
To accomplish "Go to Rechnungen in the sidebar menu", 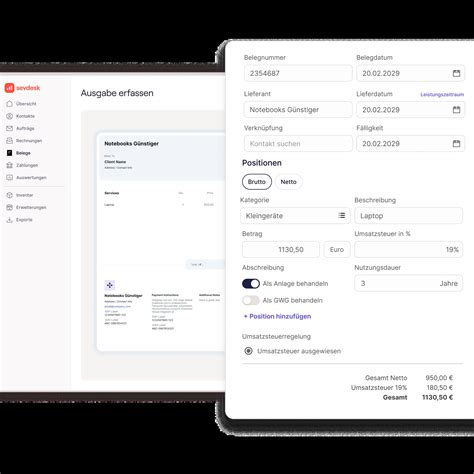I will pyautogui.click(x=29, y=141).
